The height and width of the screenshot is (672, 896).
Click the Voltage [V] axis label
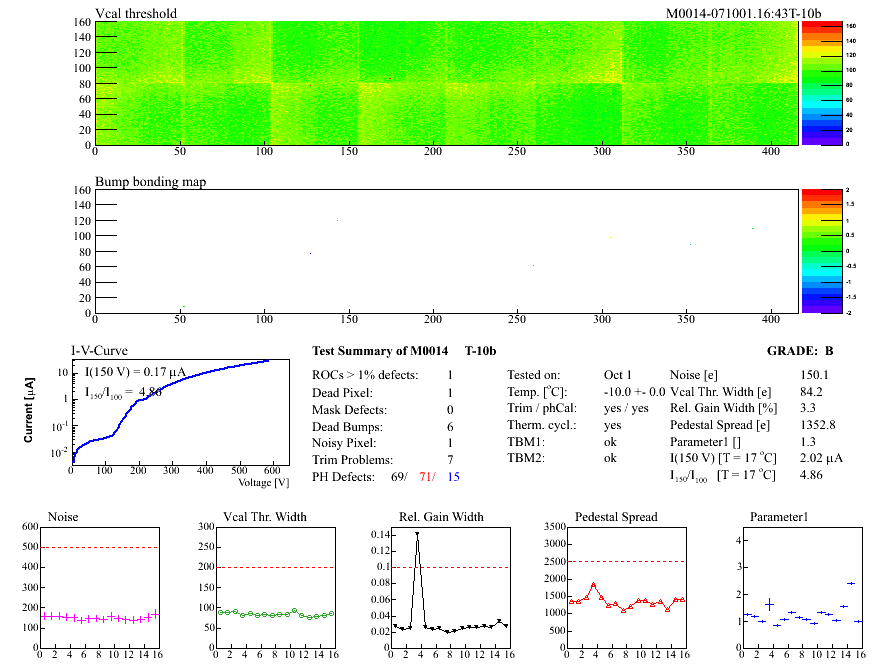tap(263, 482)
